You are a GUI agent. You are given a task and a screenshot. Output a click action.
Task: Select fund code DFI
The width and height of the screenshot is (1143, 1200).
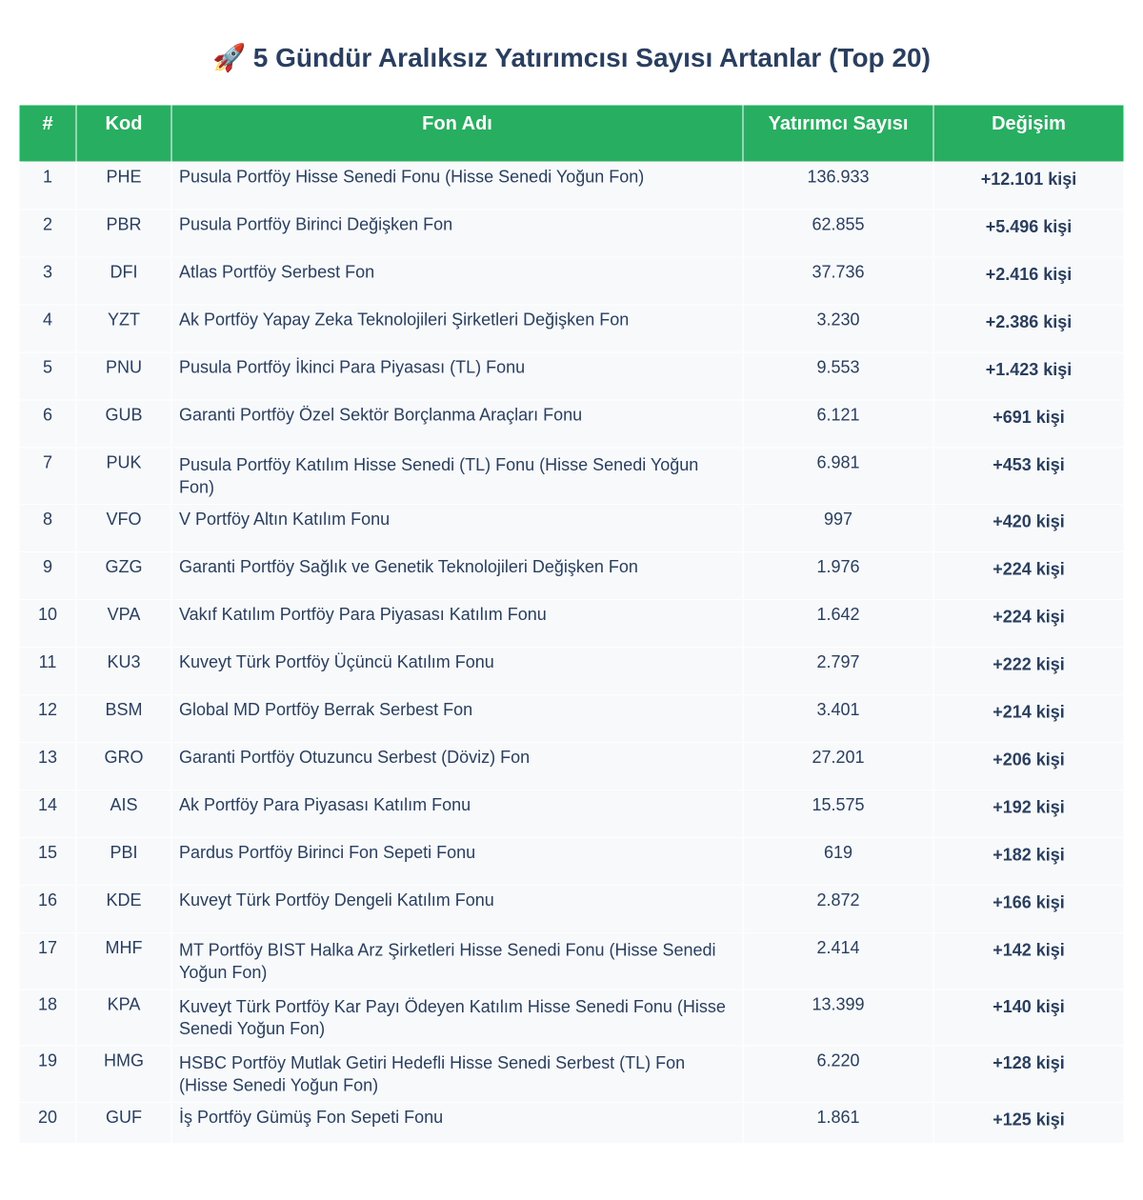click(124, 272)
